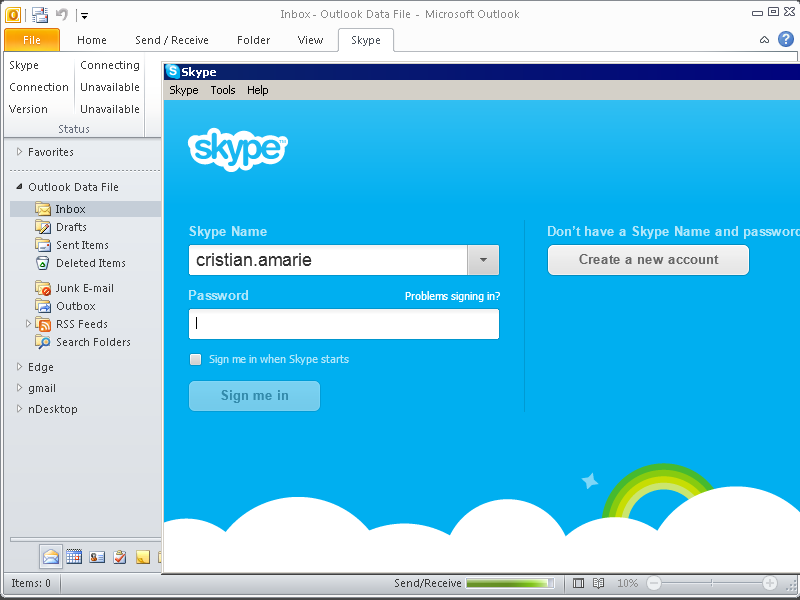Screen dimensions: 800x600
Task: Expand the Edge account node
Action: (19, 366)
